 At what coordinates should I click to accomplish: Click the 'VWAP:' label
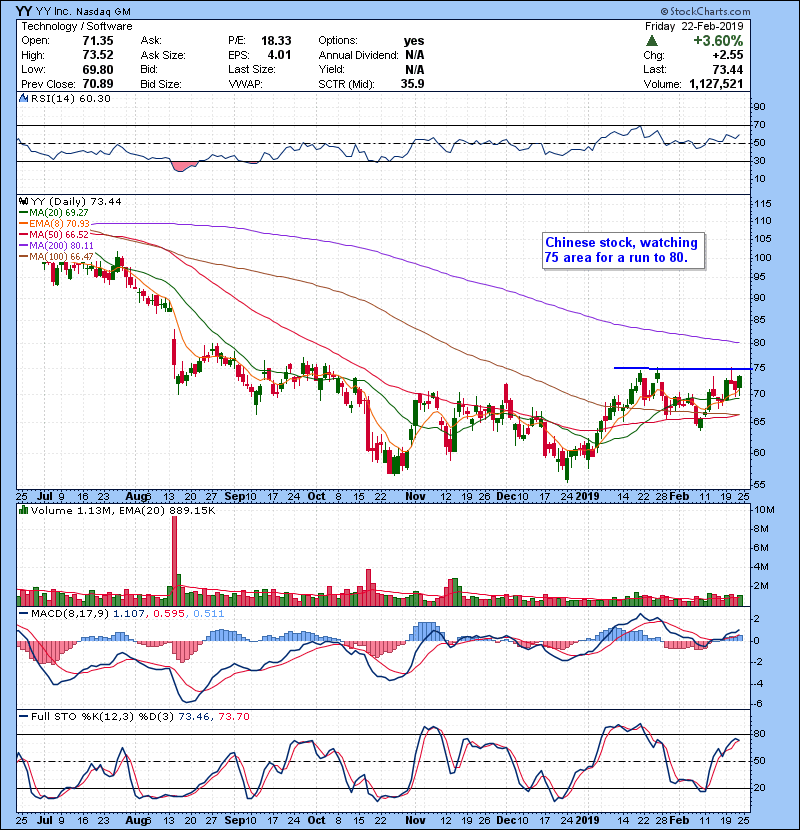(x=246, y=84)
